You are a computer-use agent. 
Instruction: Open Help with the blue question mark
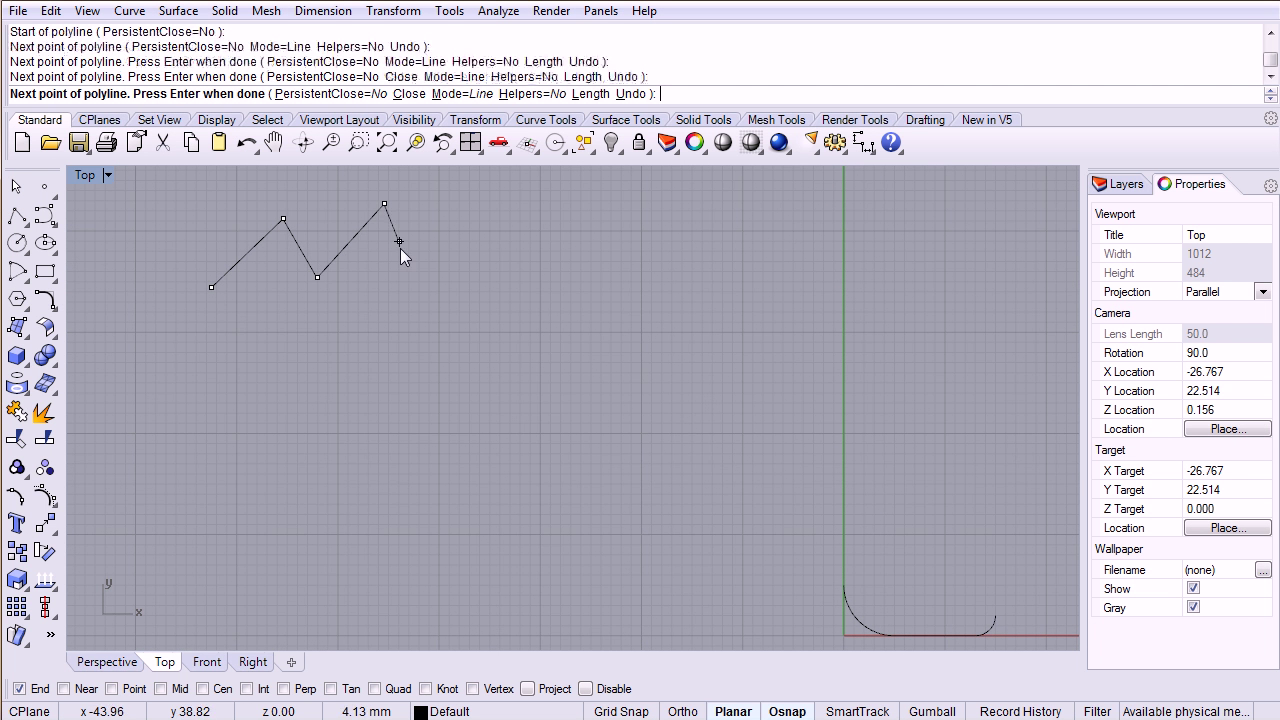pos(891,143)
